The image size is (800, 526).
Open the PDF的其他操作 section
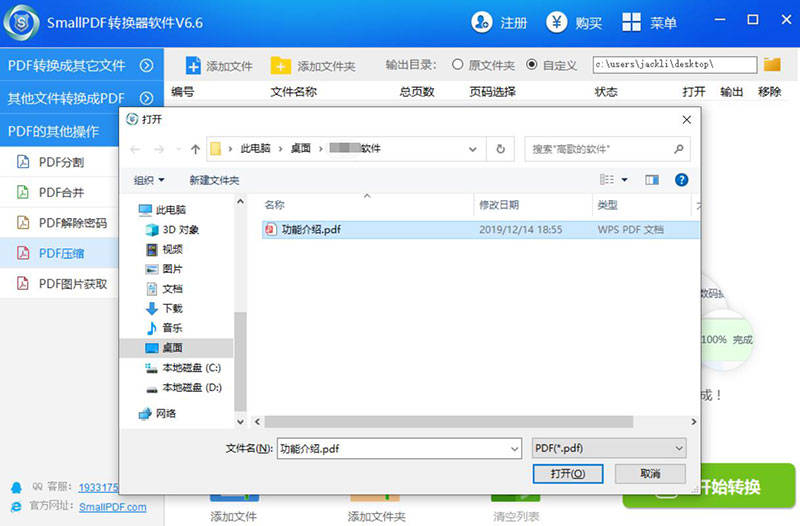pos(60,131)
